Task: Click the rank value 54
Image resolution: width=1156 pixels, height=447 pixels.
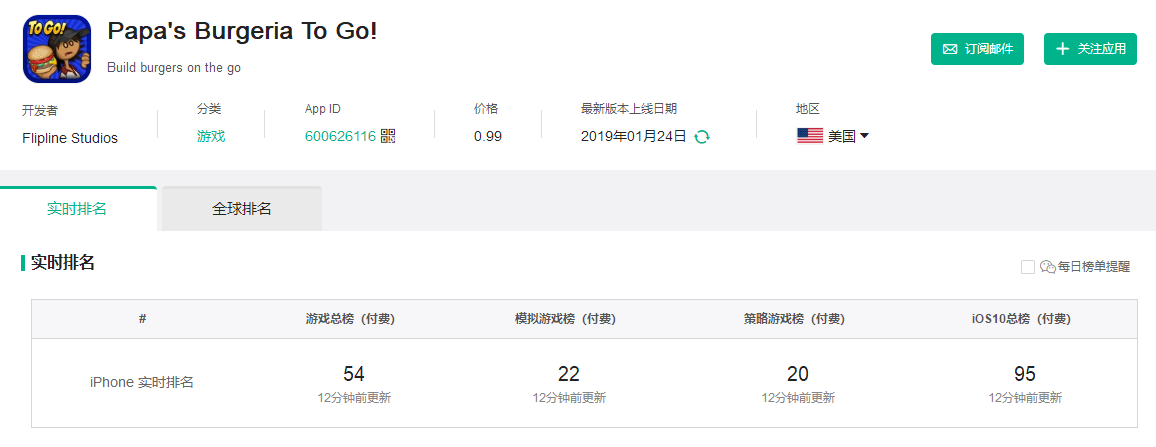Action: click(x=354, y=373)
